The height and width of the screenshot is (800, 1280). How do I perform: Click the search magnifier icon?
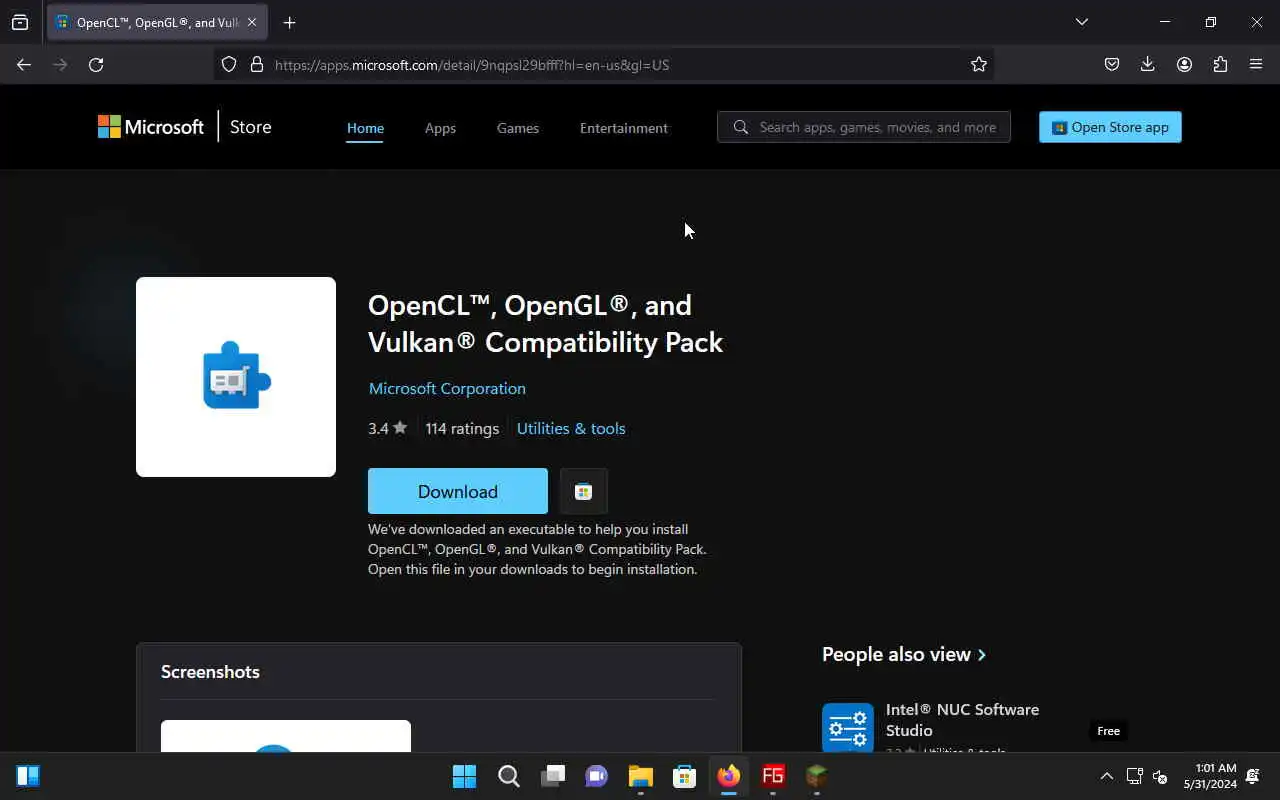[x=741, y=127]
